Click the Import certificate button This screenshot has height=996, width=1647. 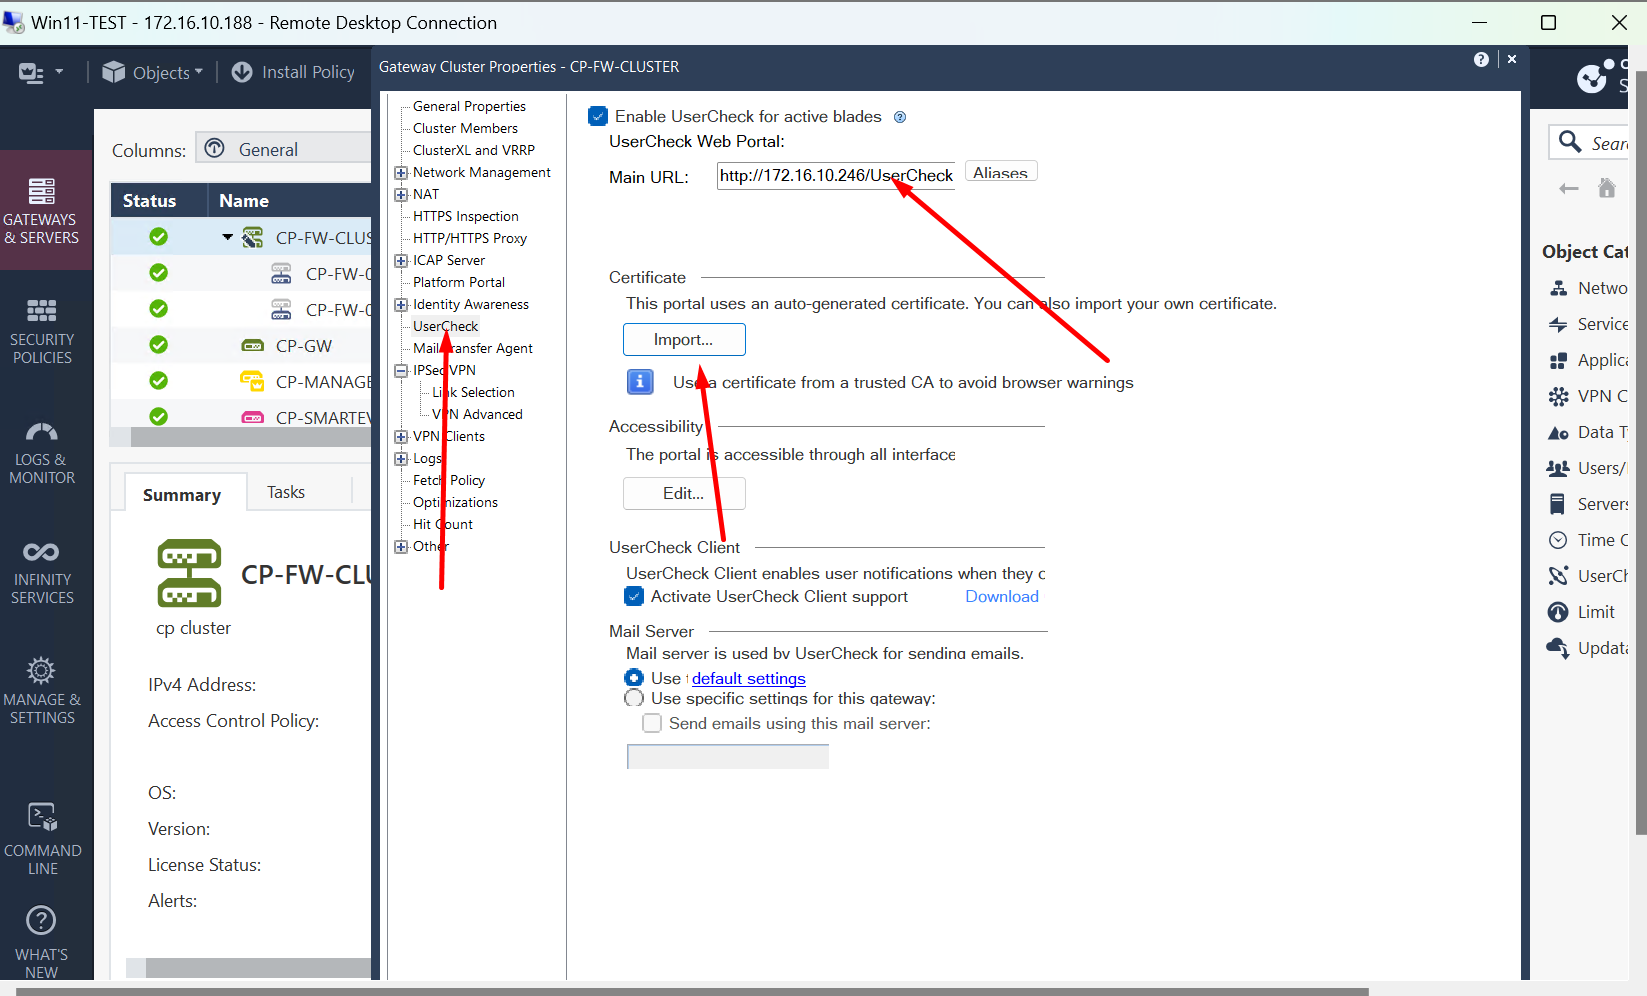coord(683,339)
